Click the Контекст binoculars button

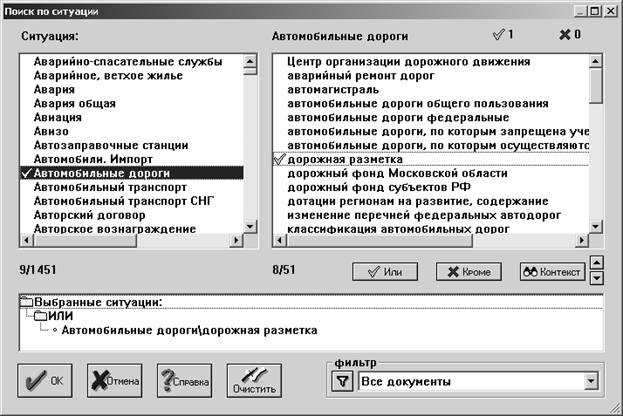pyautogui.click(x=551, y=271)
